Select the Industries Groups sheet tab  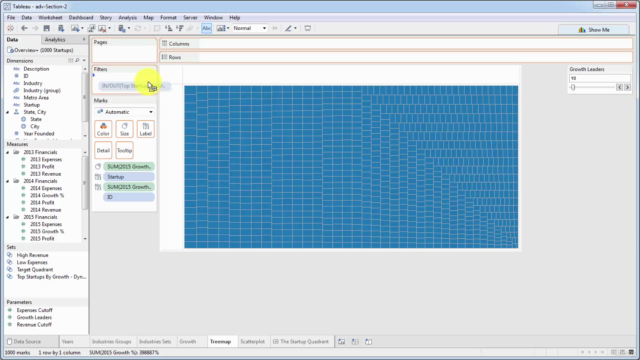tap(111, 342)
